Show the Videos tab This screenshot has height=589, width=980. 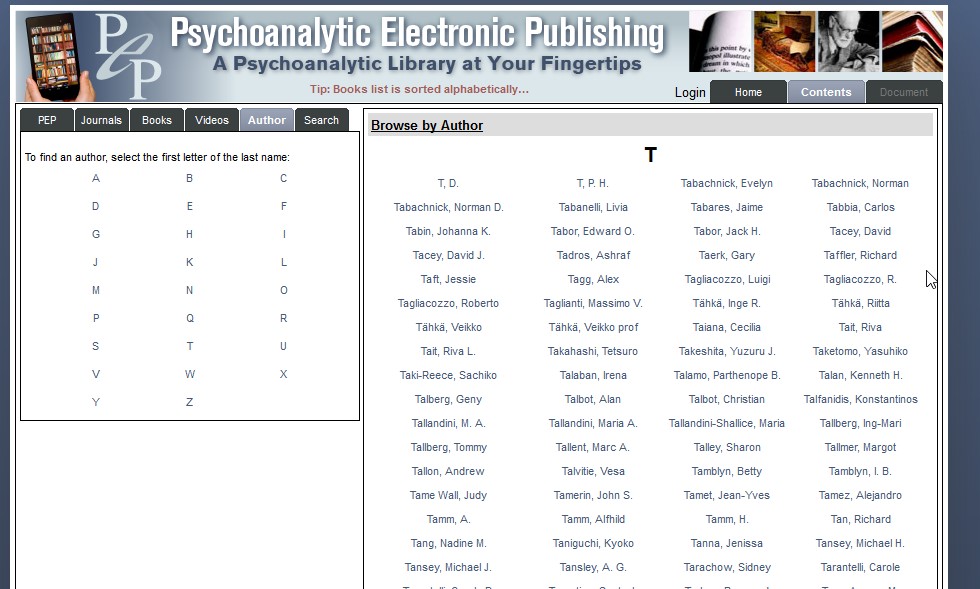212,120
